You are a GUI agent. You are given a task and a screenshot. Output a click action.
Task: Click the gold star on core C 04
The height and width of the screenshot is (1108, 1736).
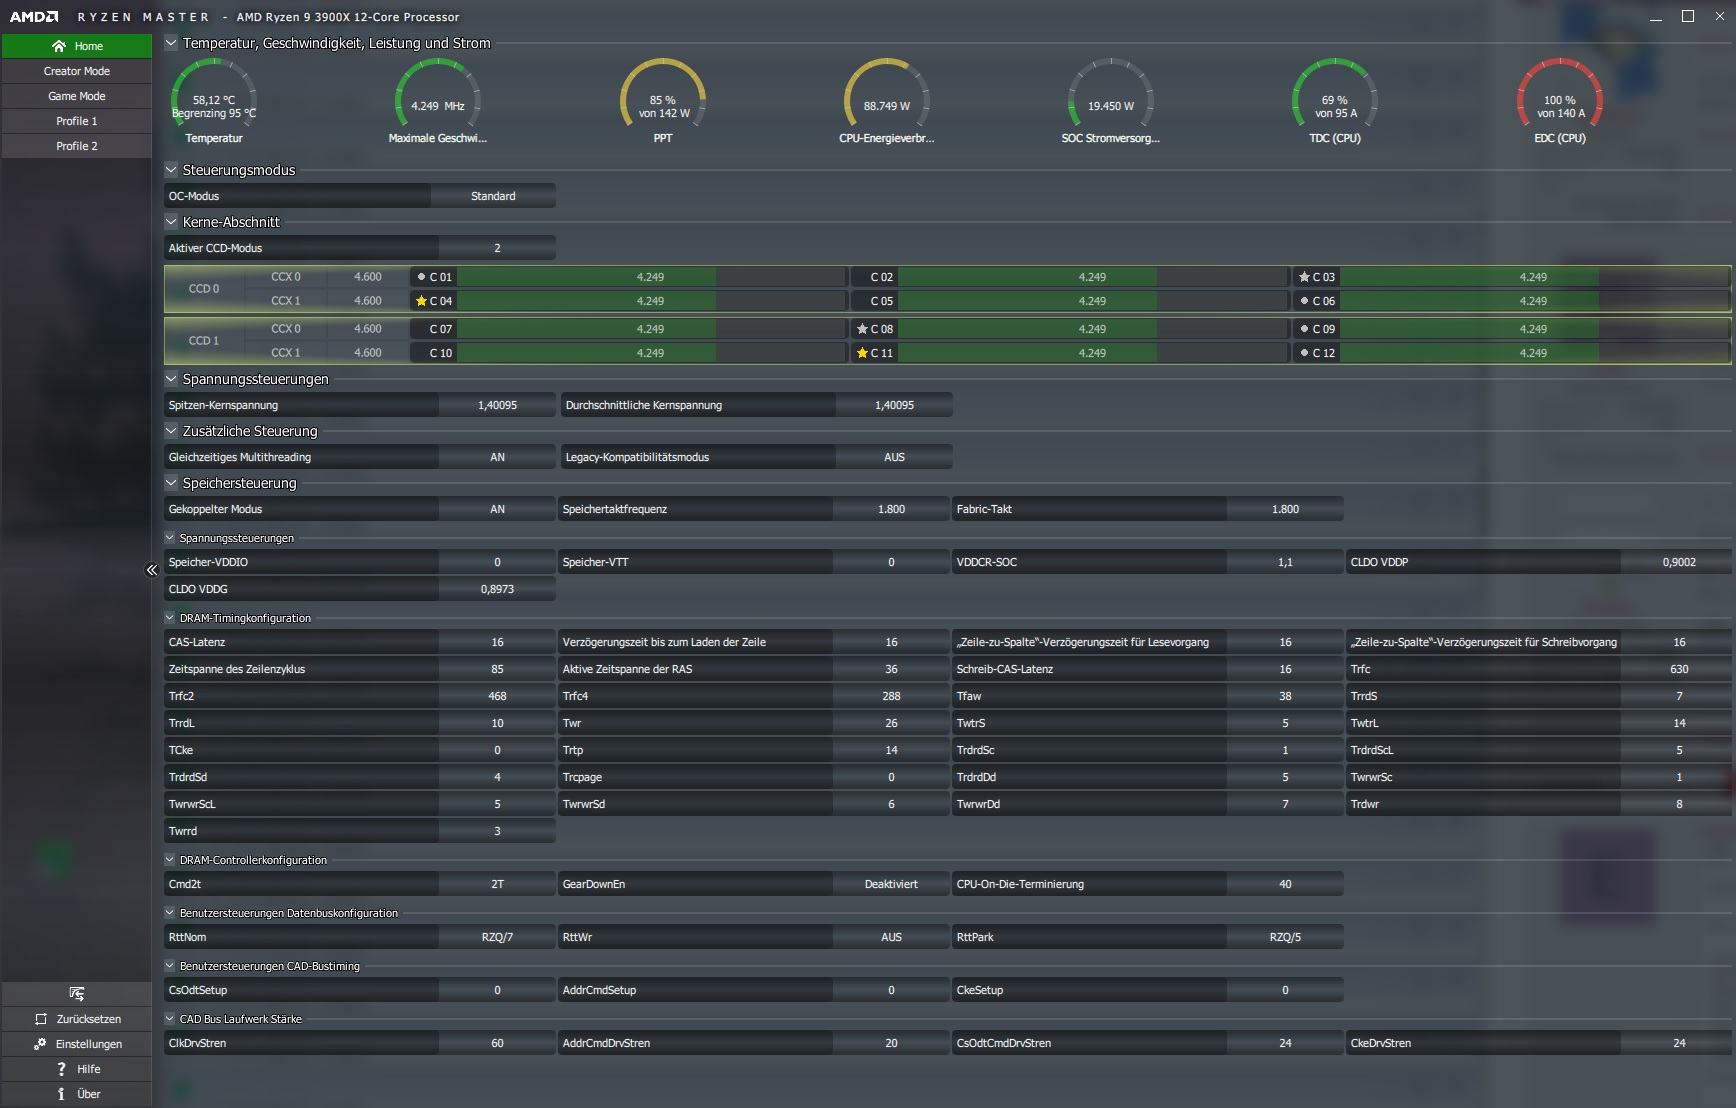point(421,301)
